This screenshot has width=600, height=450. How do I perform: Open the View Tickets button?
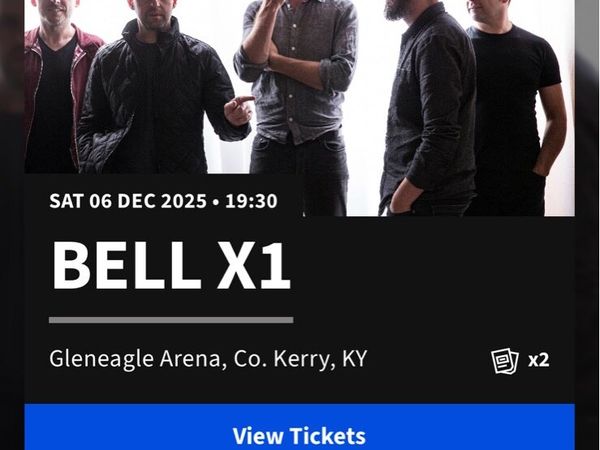pos(299,427)
